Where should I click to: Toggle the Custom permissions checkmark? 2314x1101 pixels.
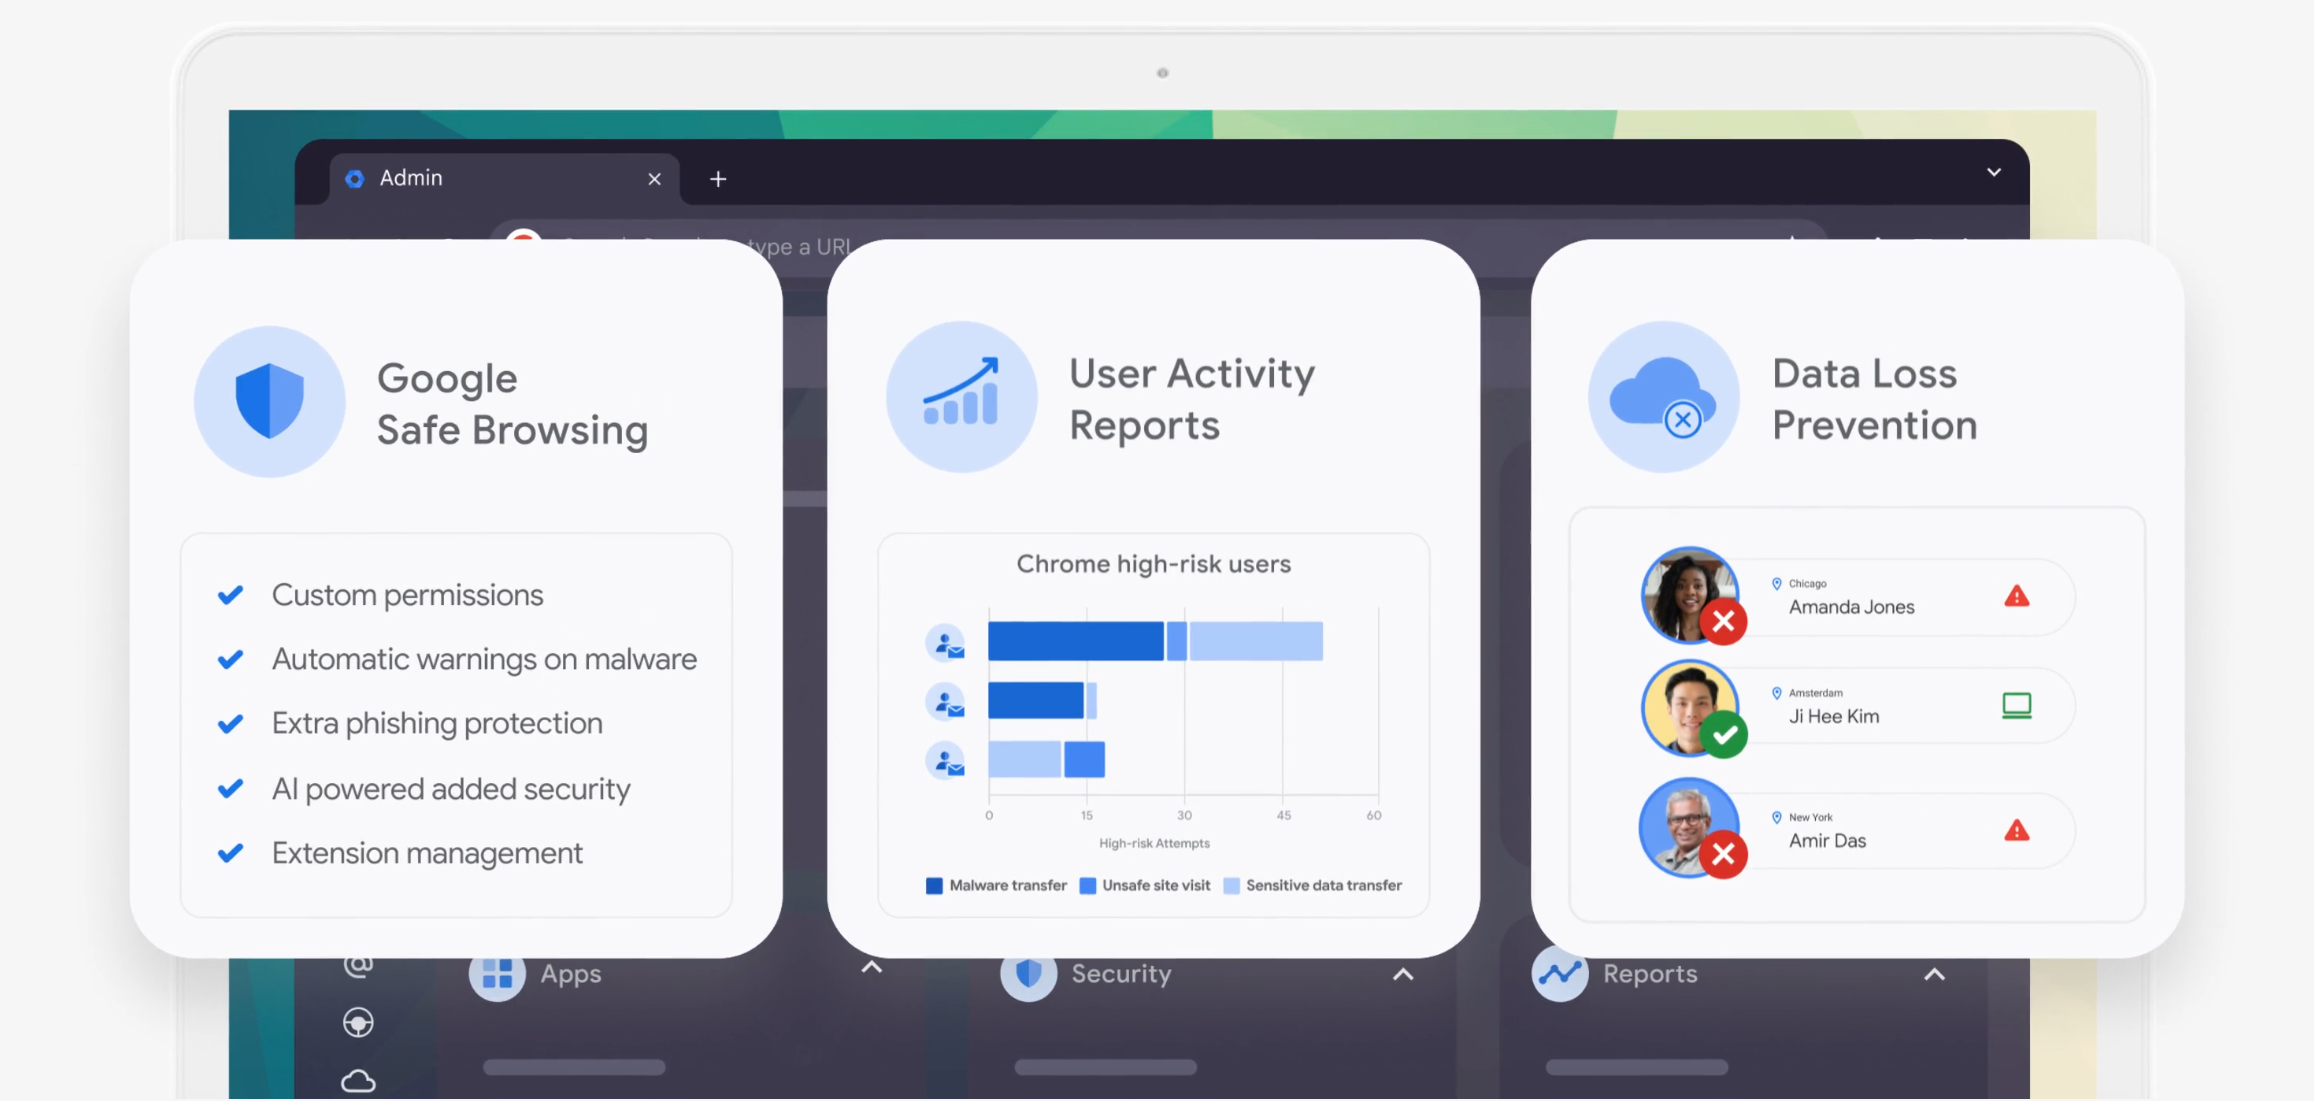click(231, 596)
